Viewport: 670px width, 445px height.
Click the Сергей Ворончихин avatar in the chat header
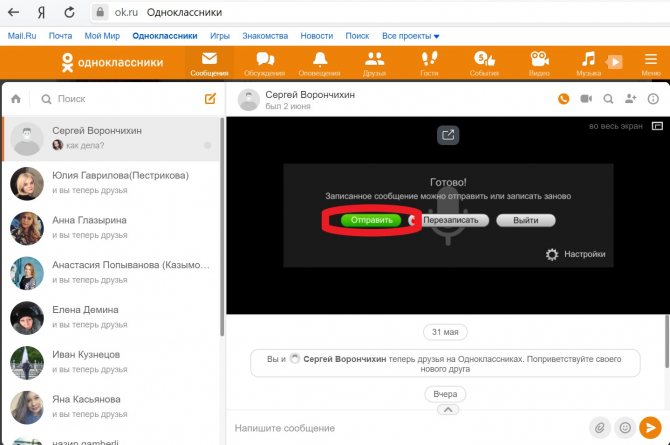coord(248,100)
